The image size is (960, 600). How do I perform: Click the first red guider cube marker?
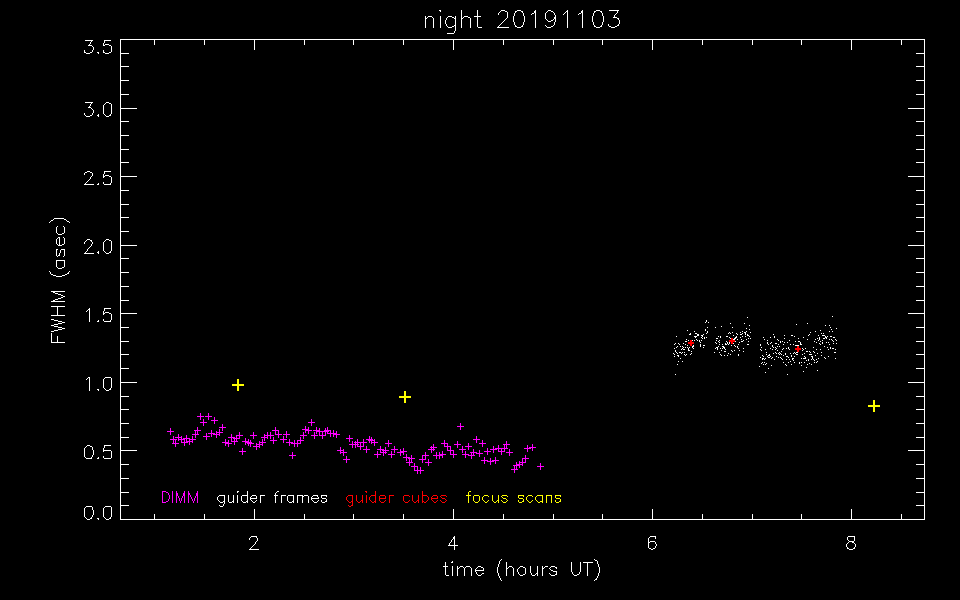pyautogui.click(x=691, y=343)
